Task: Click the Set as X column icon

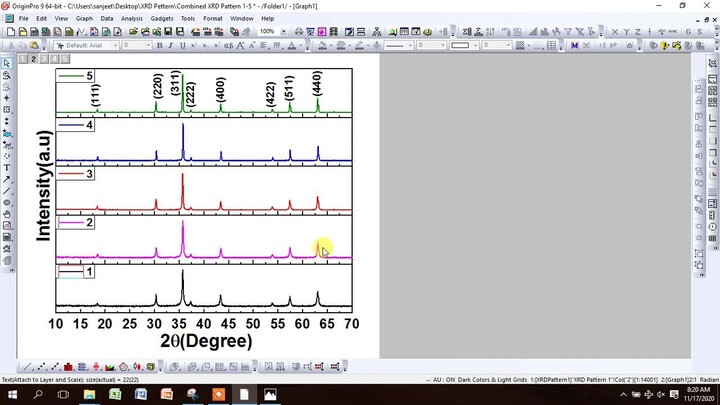Action: click(615, 32)
